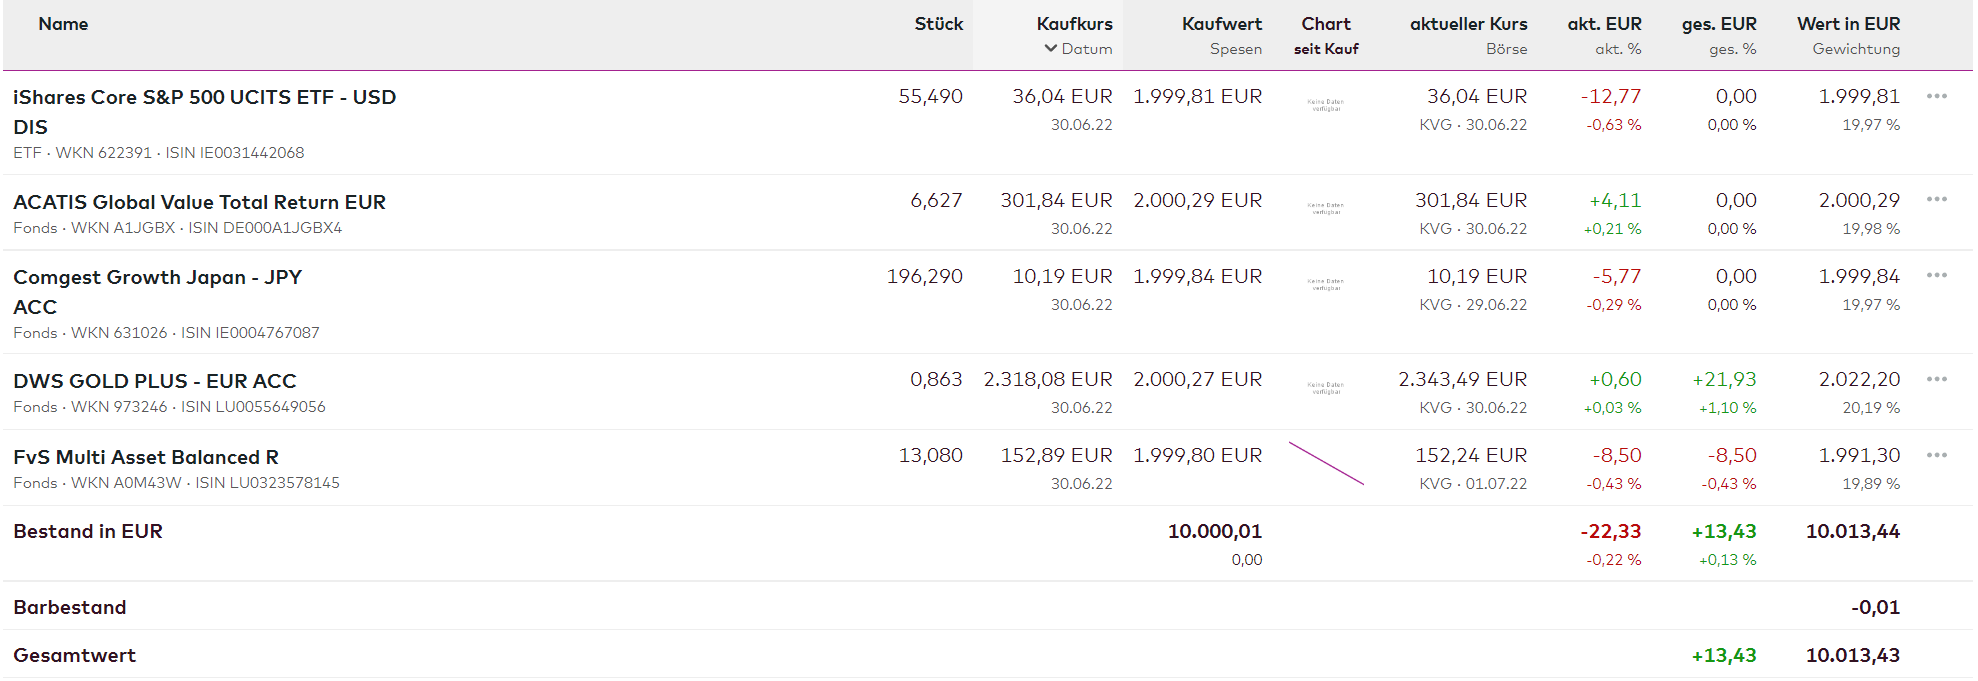Open the FvS Multi Asset Balanced chart thumbnail
Viewport: 1978px width, 681px height.
[1326, 464]
